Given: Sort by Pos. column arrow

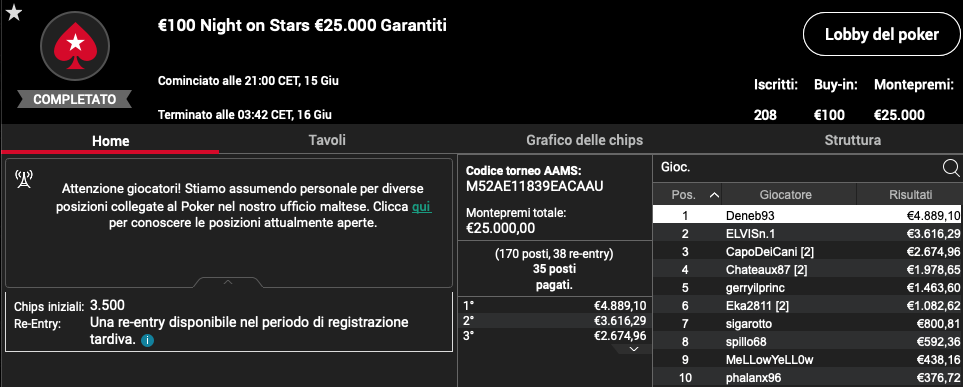Looking at the screenshot, I should point(714,195).
